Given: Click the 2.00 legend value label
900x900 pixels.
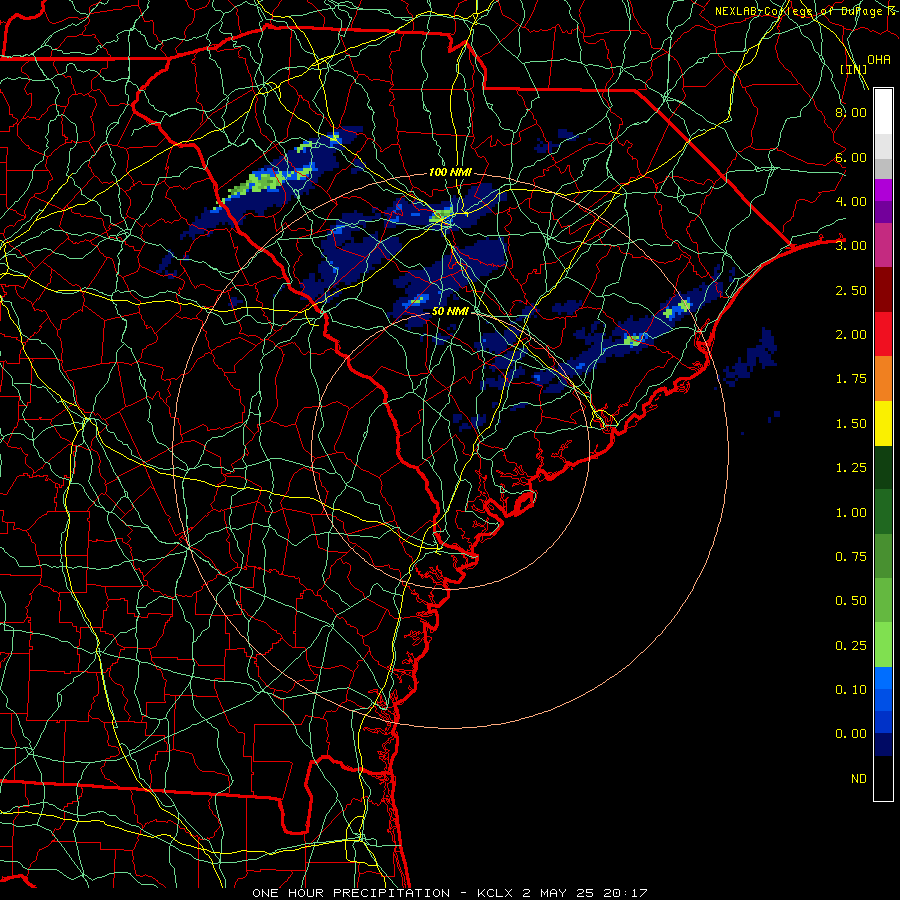Looking at the screenshot, I should point(851,335).
